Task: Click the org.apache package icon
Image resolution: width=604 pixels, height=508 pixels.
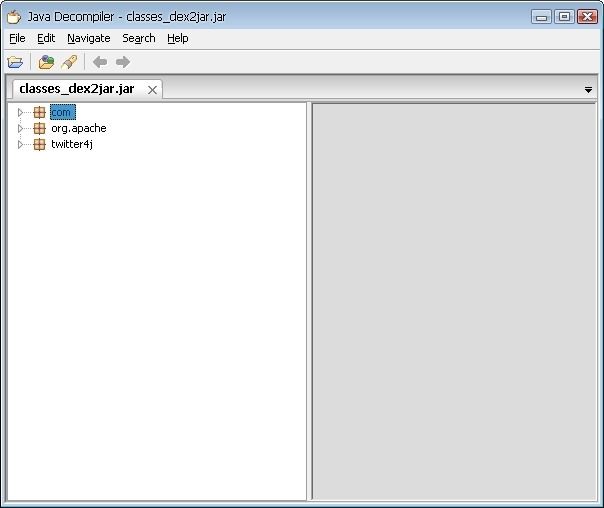Action: [x=39, y=128]
